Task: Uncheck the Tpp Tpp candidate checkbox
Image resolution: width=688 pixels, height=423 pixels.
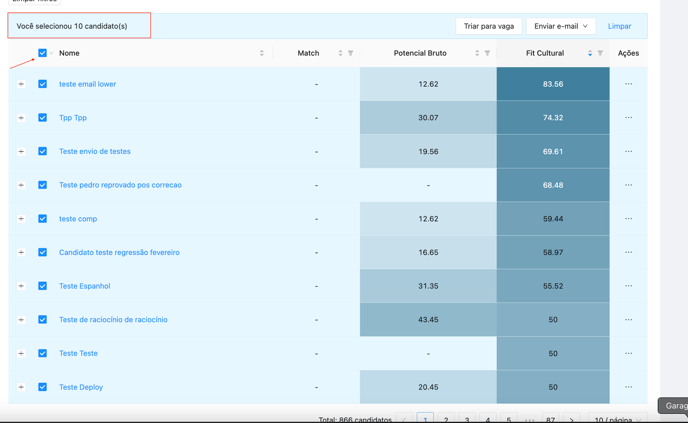Action: coord(42,118)
